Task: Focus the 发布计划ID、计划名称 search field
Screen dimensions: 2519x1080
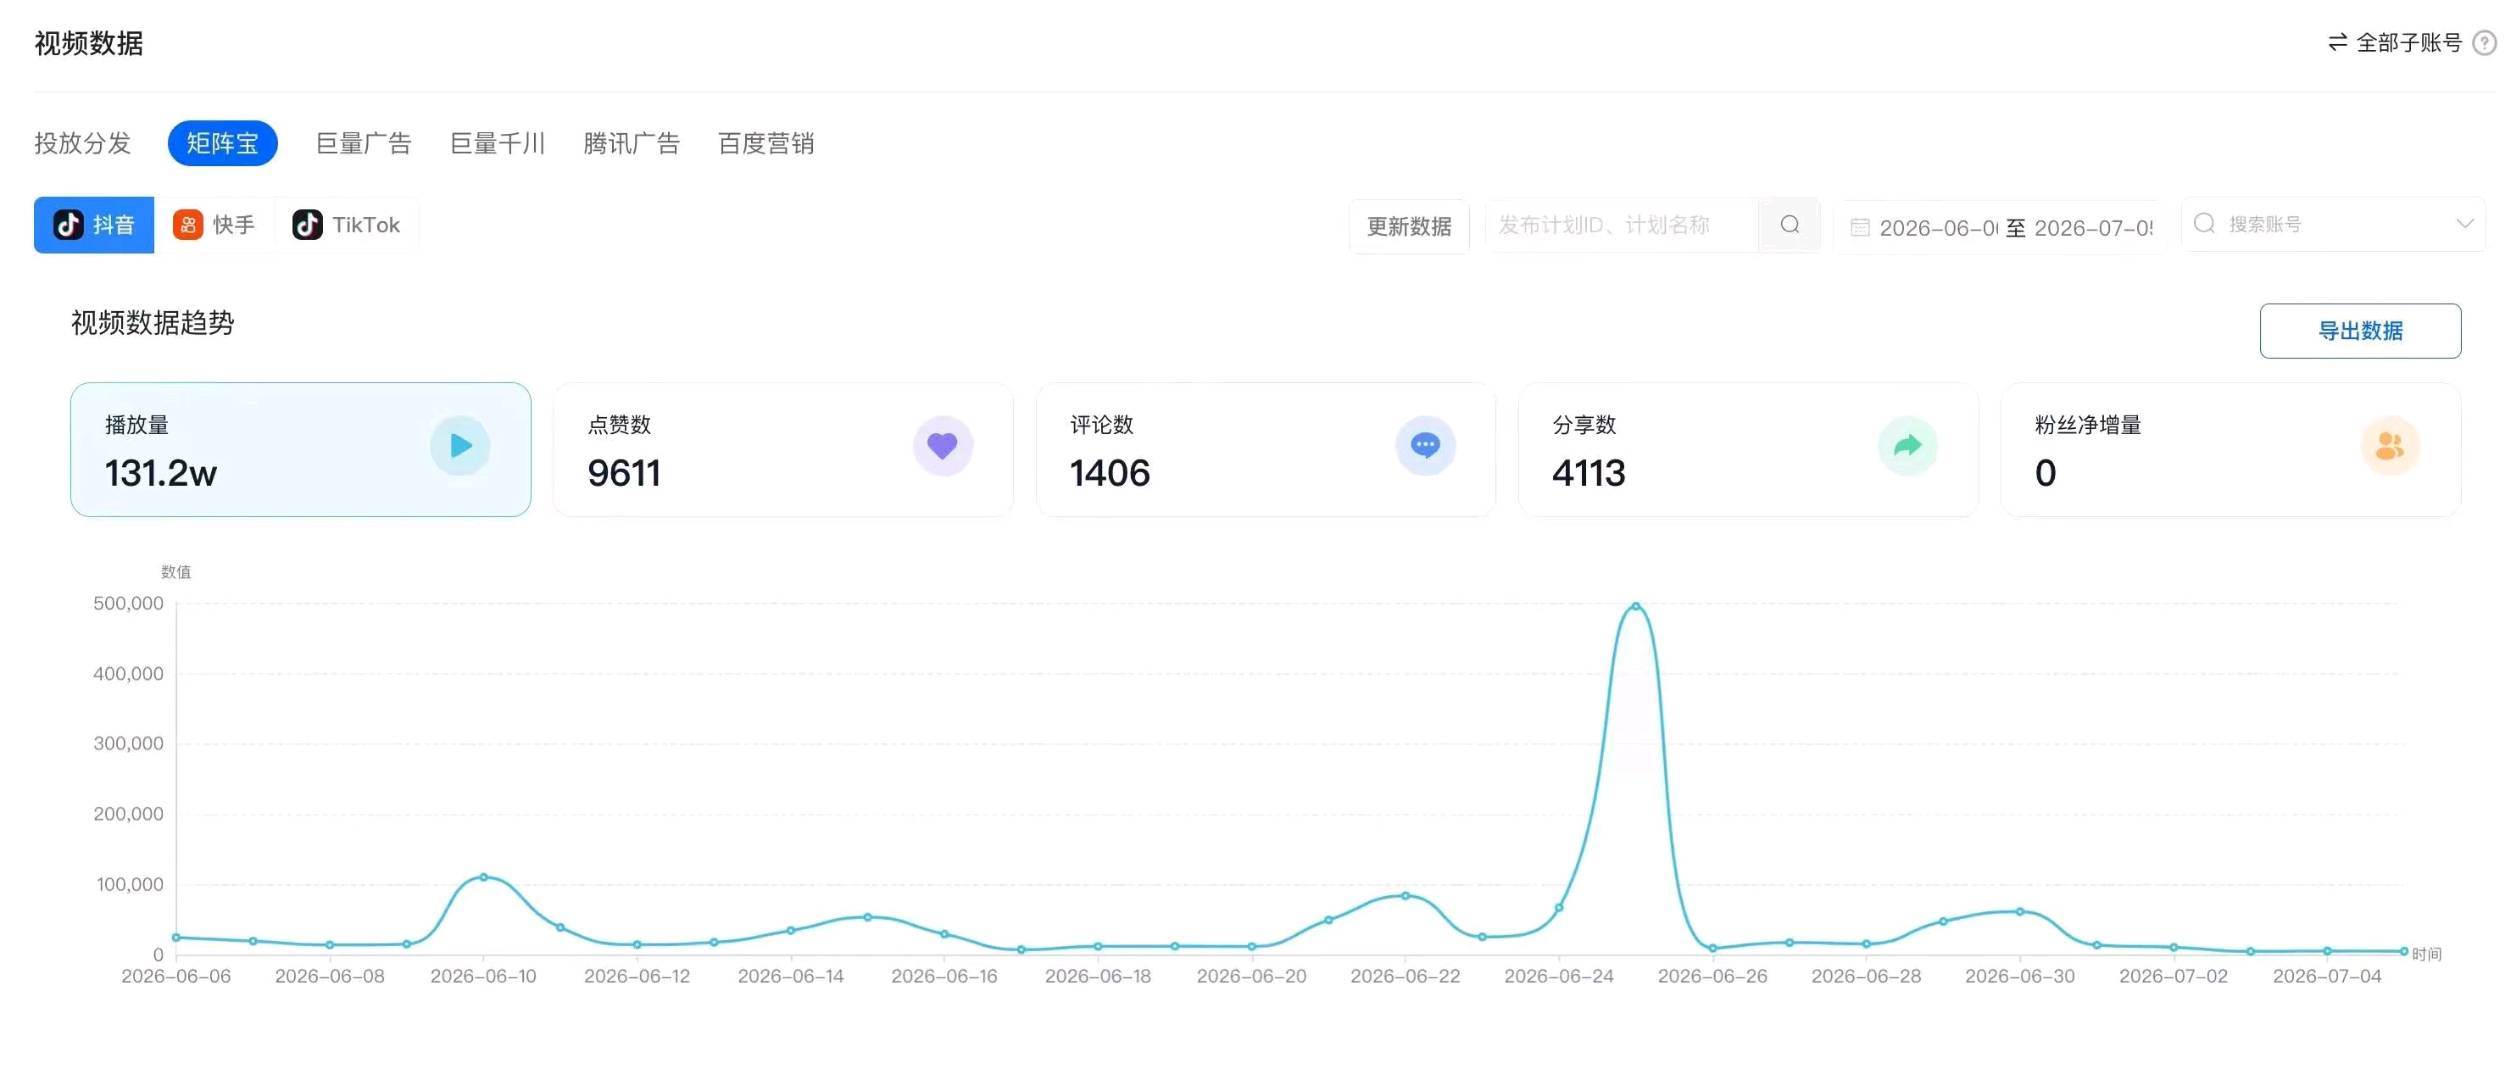Action: pyautogui.click(x=1621, y=225)
